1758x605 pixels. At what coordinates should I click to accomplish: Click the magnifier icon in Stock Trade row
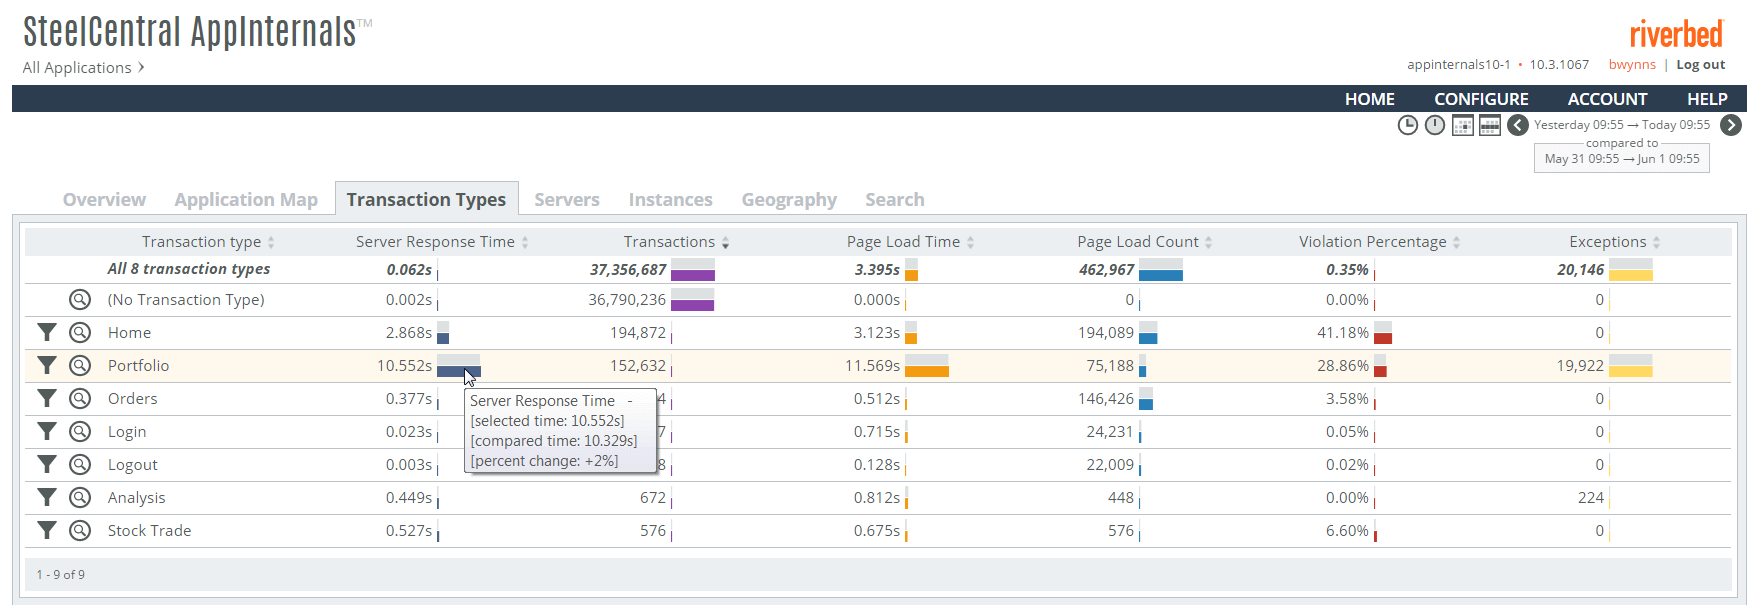(80, 530)
